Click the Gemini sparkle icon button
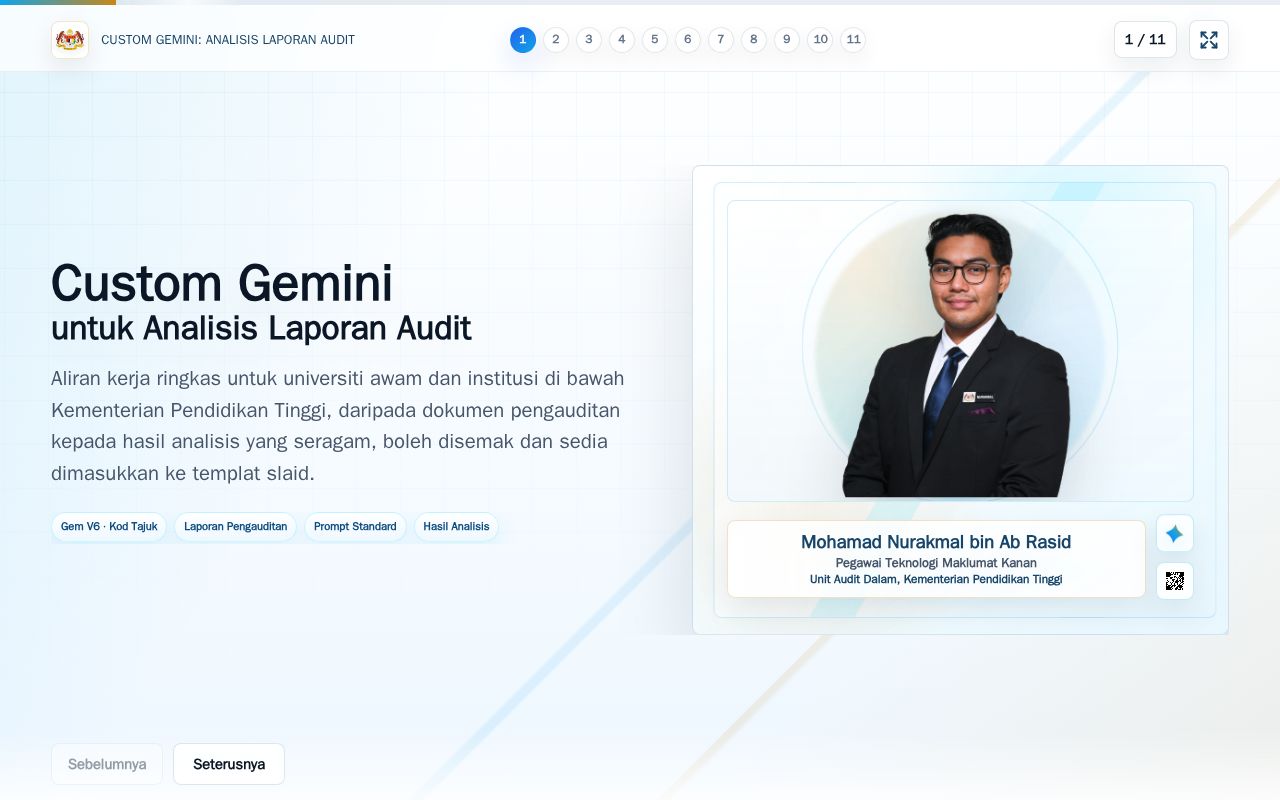Screen dimensions: 1280x800 pos(1175,534)
